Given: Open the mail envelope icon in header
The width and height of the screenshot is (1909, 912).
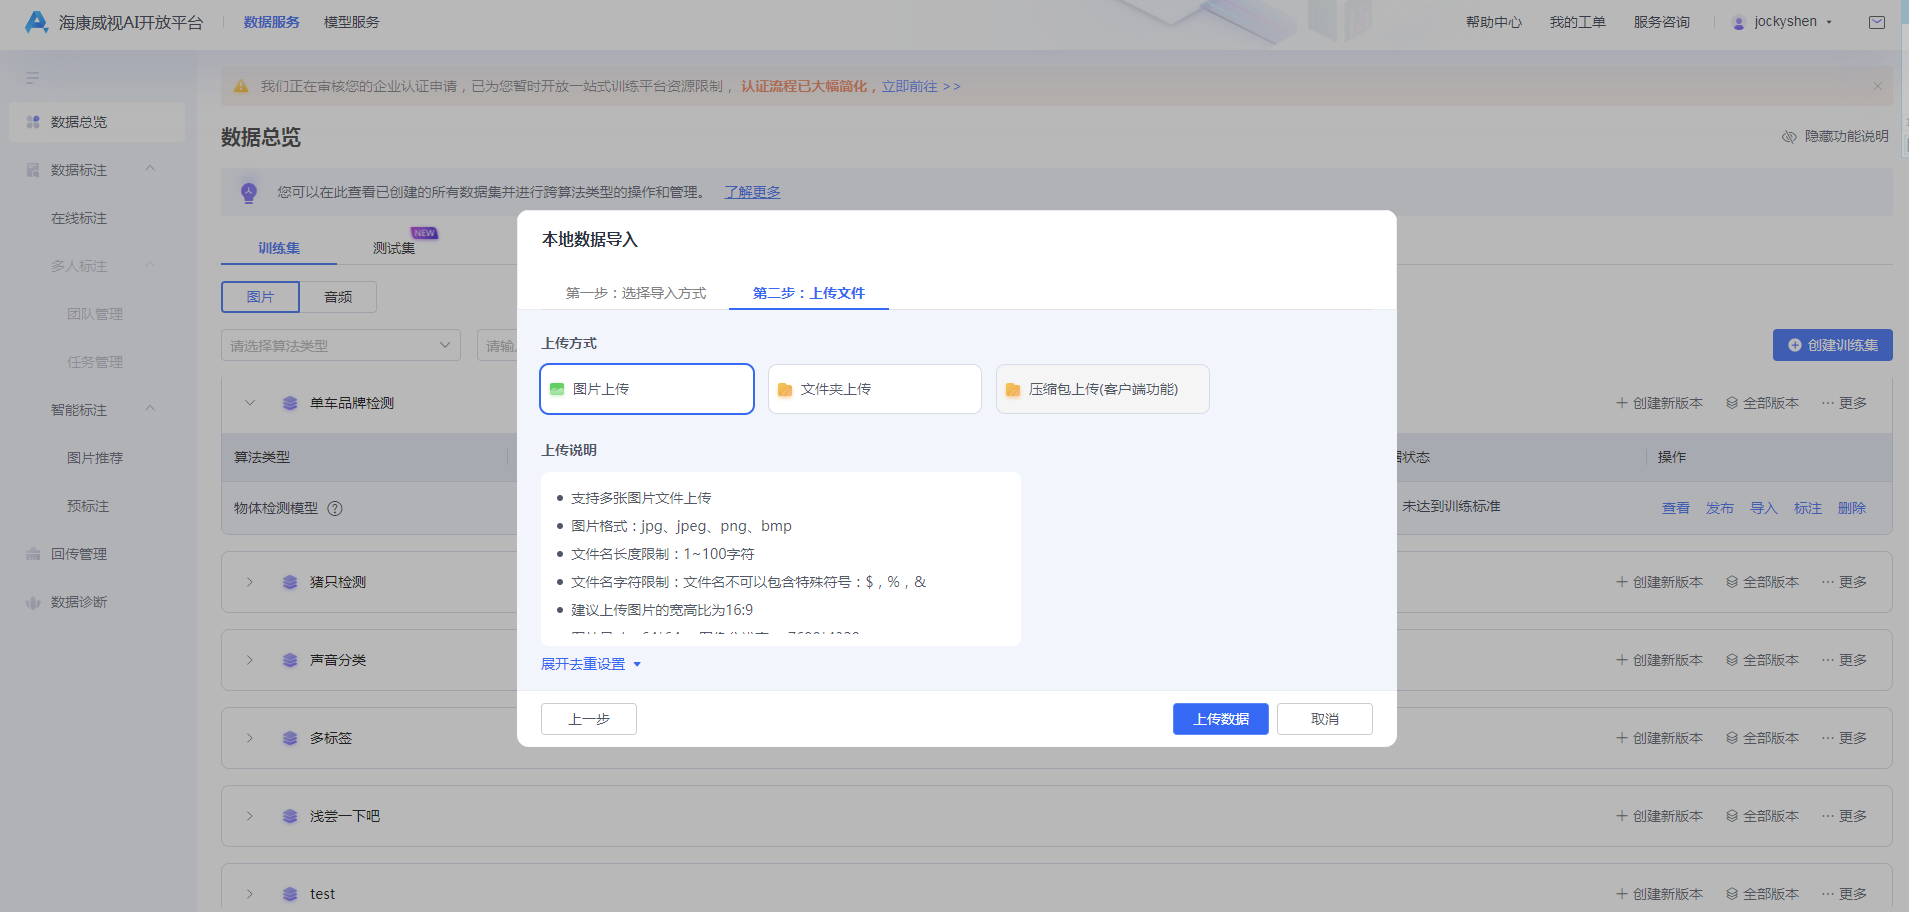Looking at the screenshot, I should point(1877,22).
